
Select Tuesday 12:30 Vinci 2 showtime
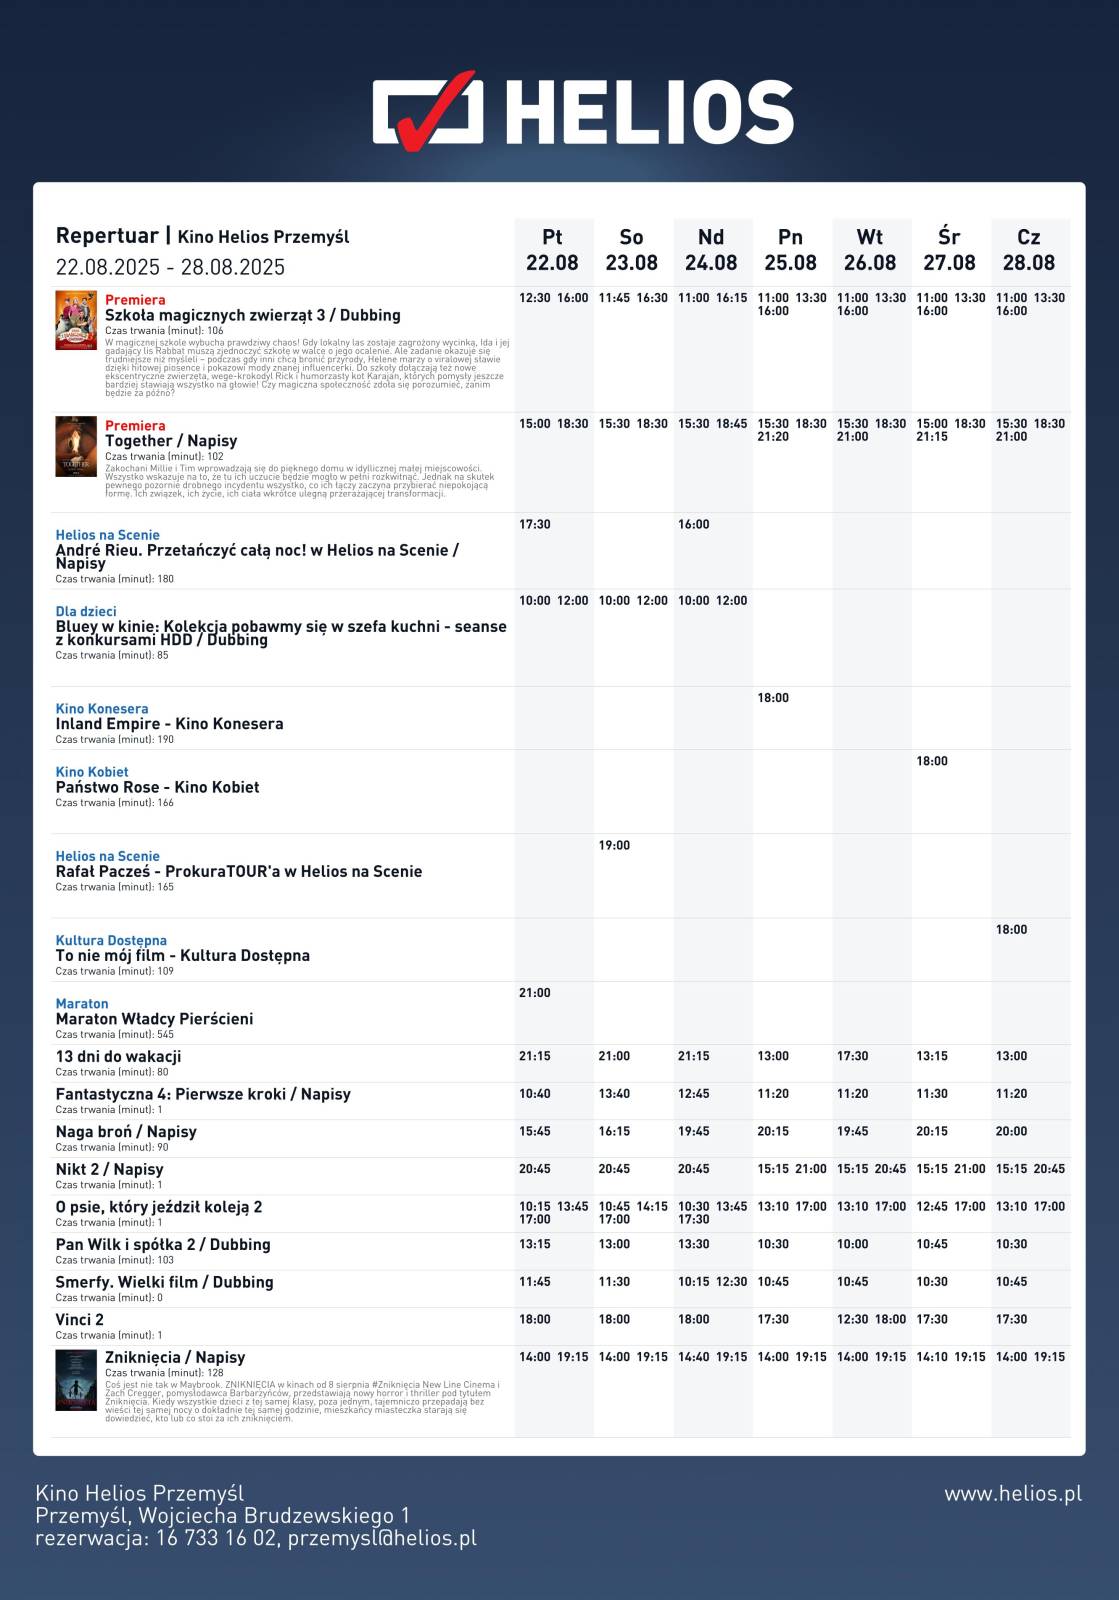[853, 1319]
